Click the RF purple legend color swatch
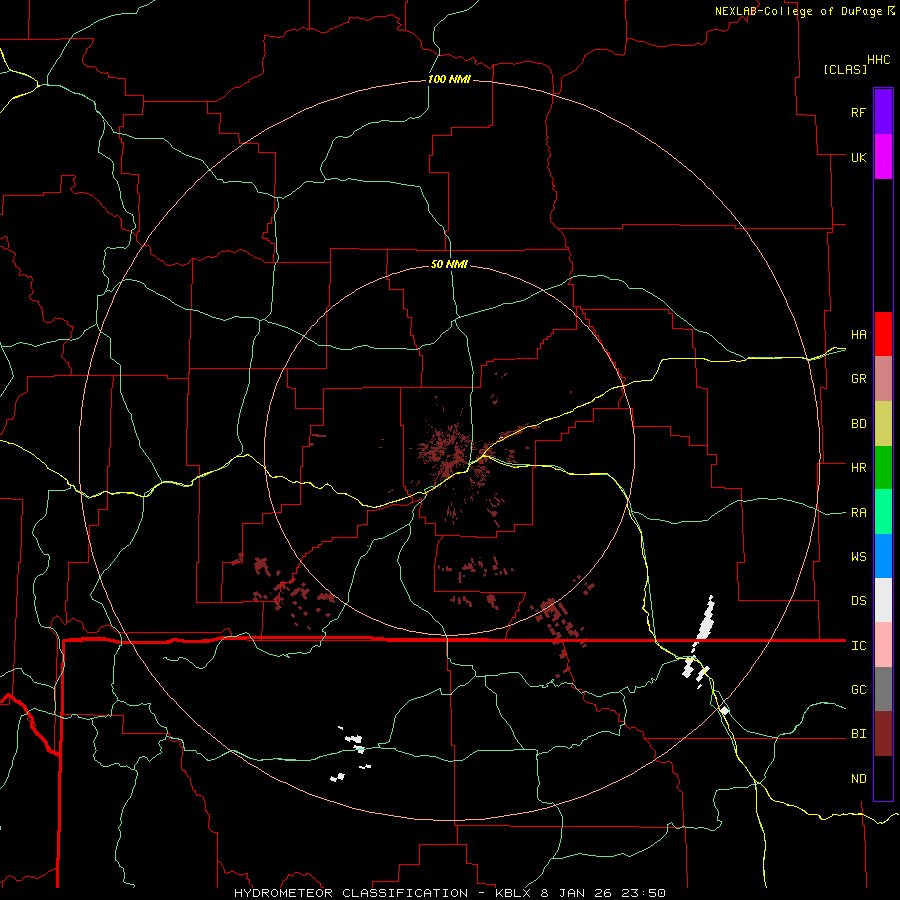Screen dimensions: 900x900 click(883, 112)
